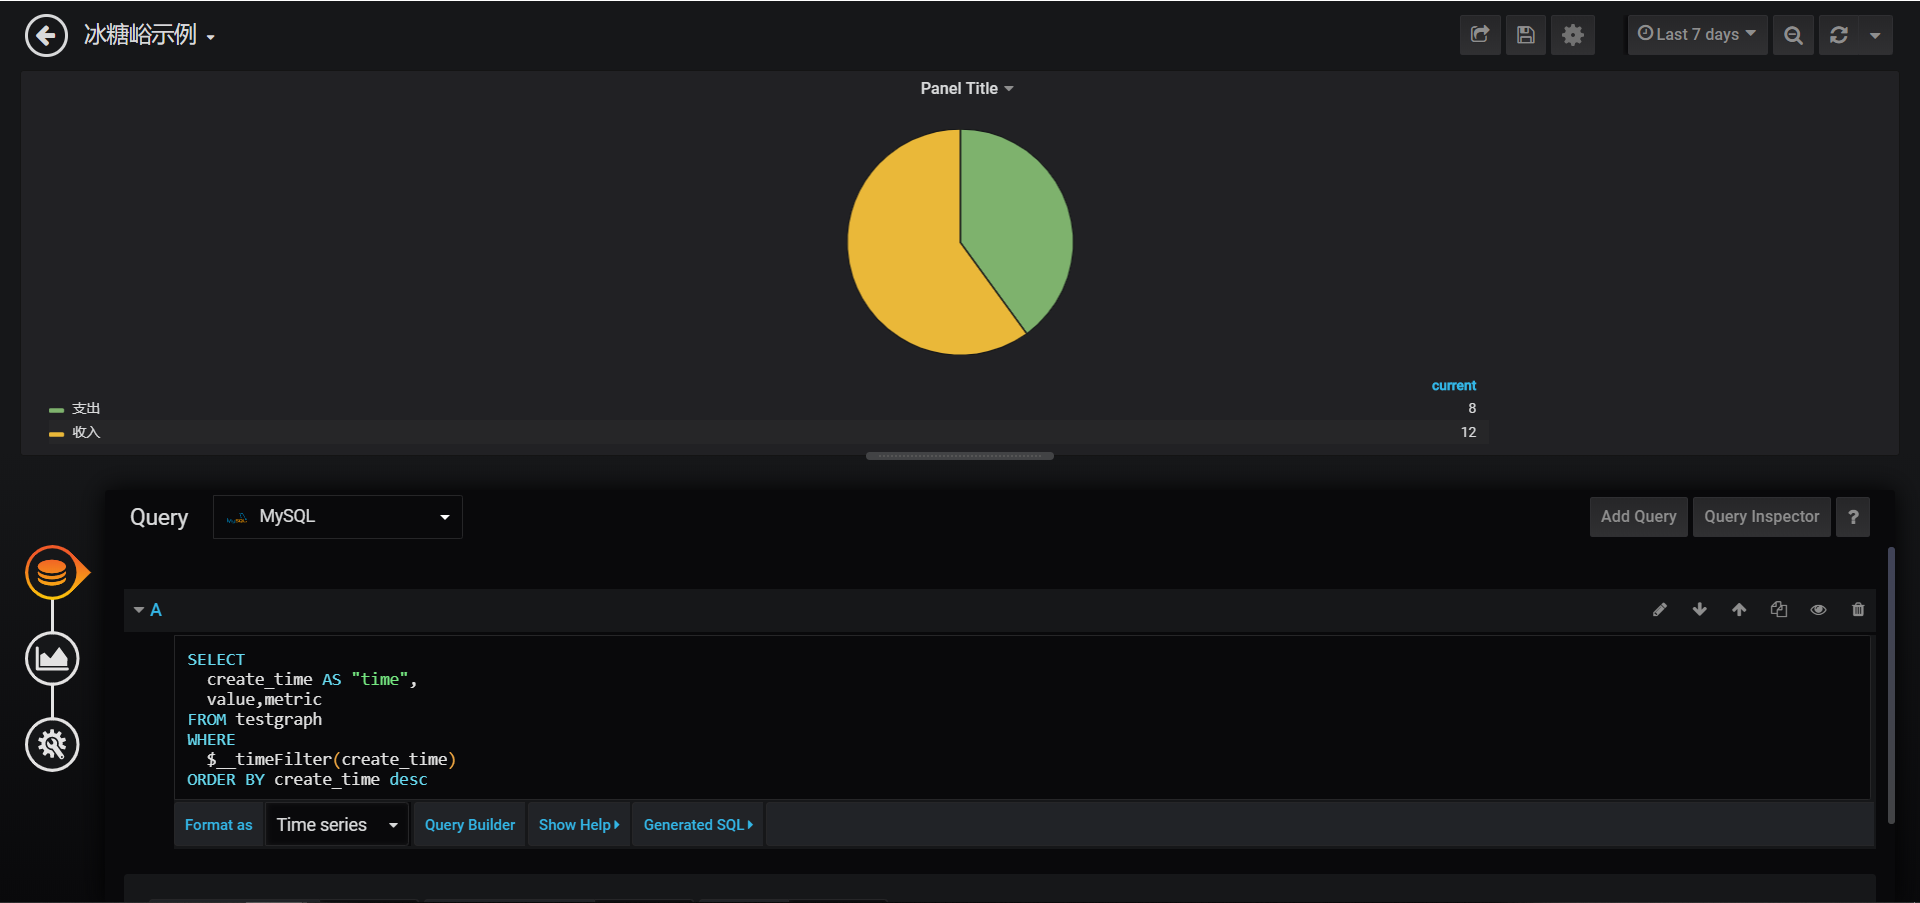Switch to the Visualization tab in the sidebar

pyautogui.click(x=52, y=658)
